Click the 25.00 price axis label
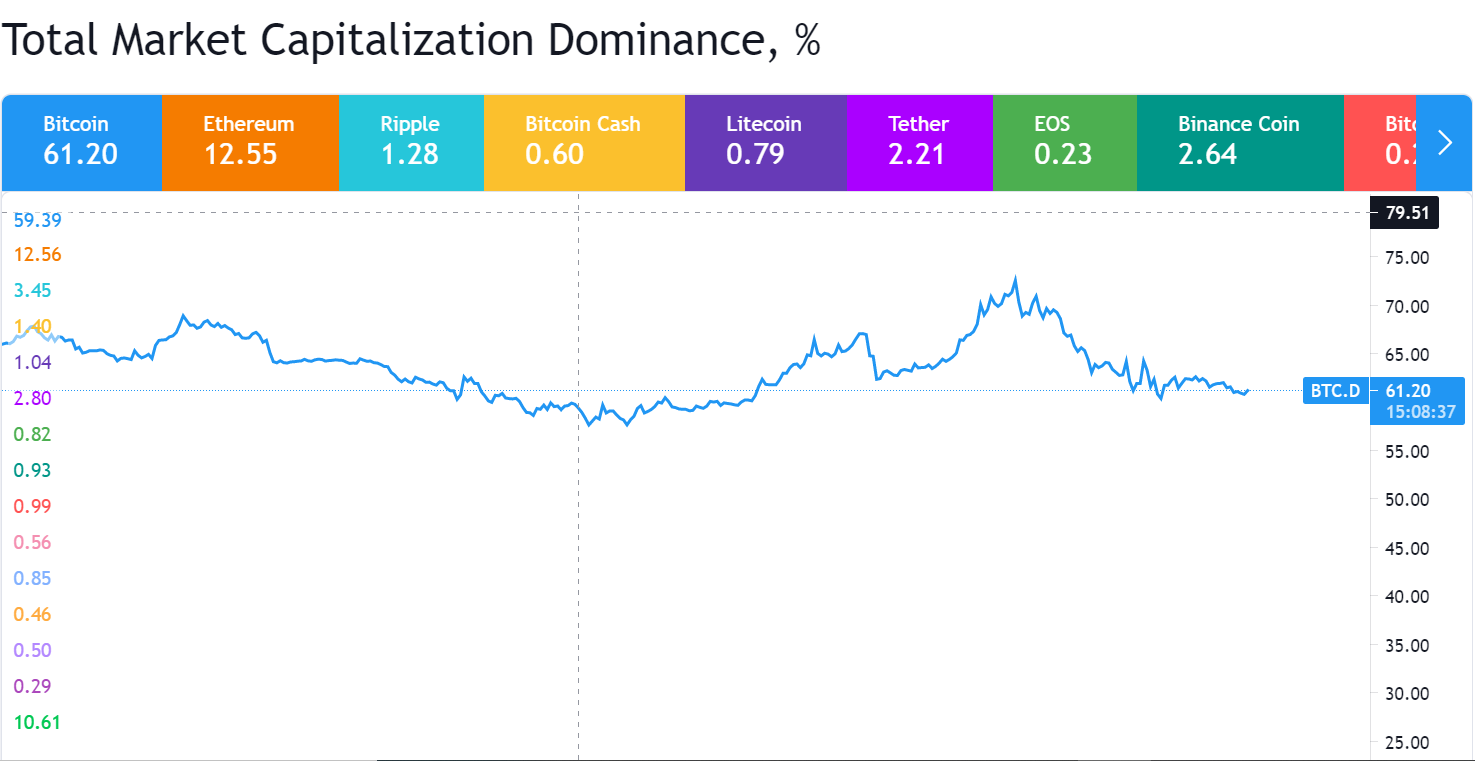The width and height of the screenshot is (1475, 761). coord(1407,742)
